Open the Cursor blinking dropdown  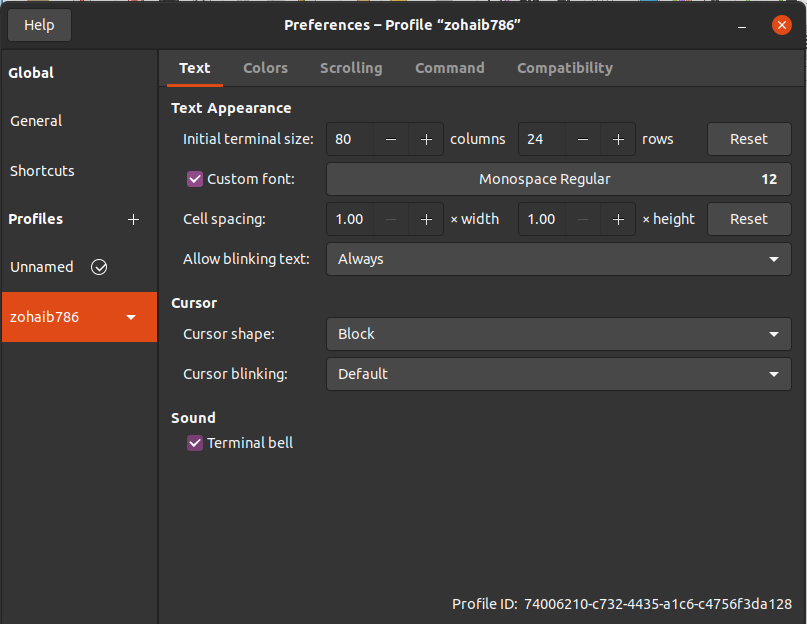coord(558,374)
